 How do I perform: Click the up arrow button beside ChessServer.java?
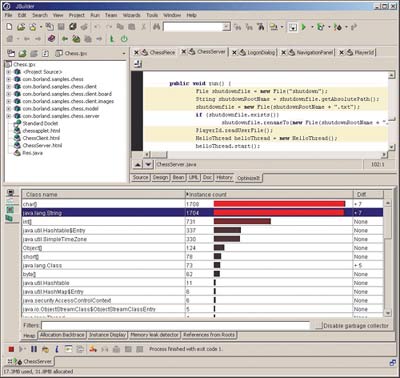click(137, 164)
